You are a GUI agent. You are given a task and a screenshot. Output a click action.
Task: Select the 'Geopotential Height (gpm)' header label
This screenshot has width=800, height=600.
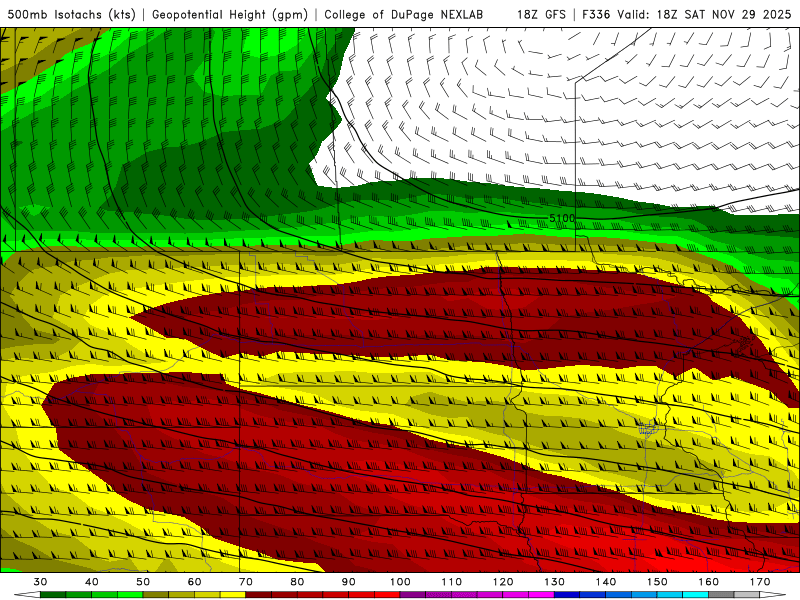point(230,14)
